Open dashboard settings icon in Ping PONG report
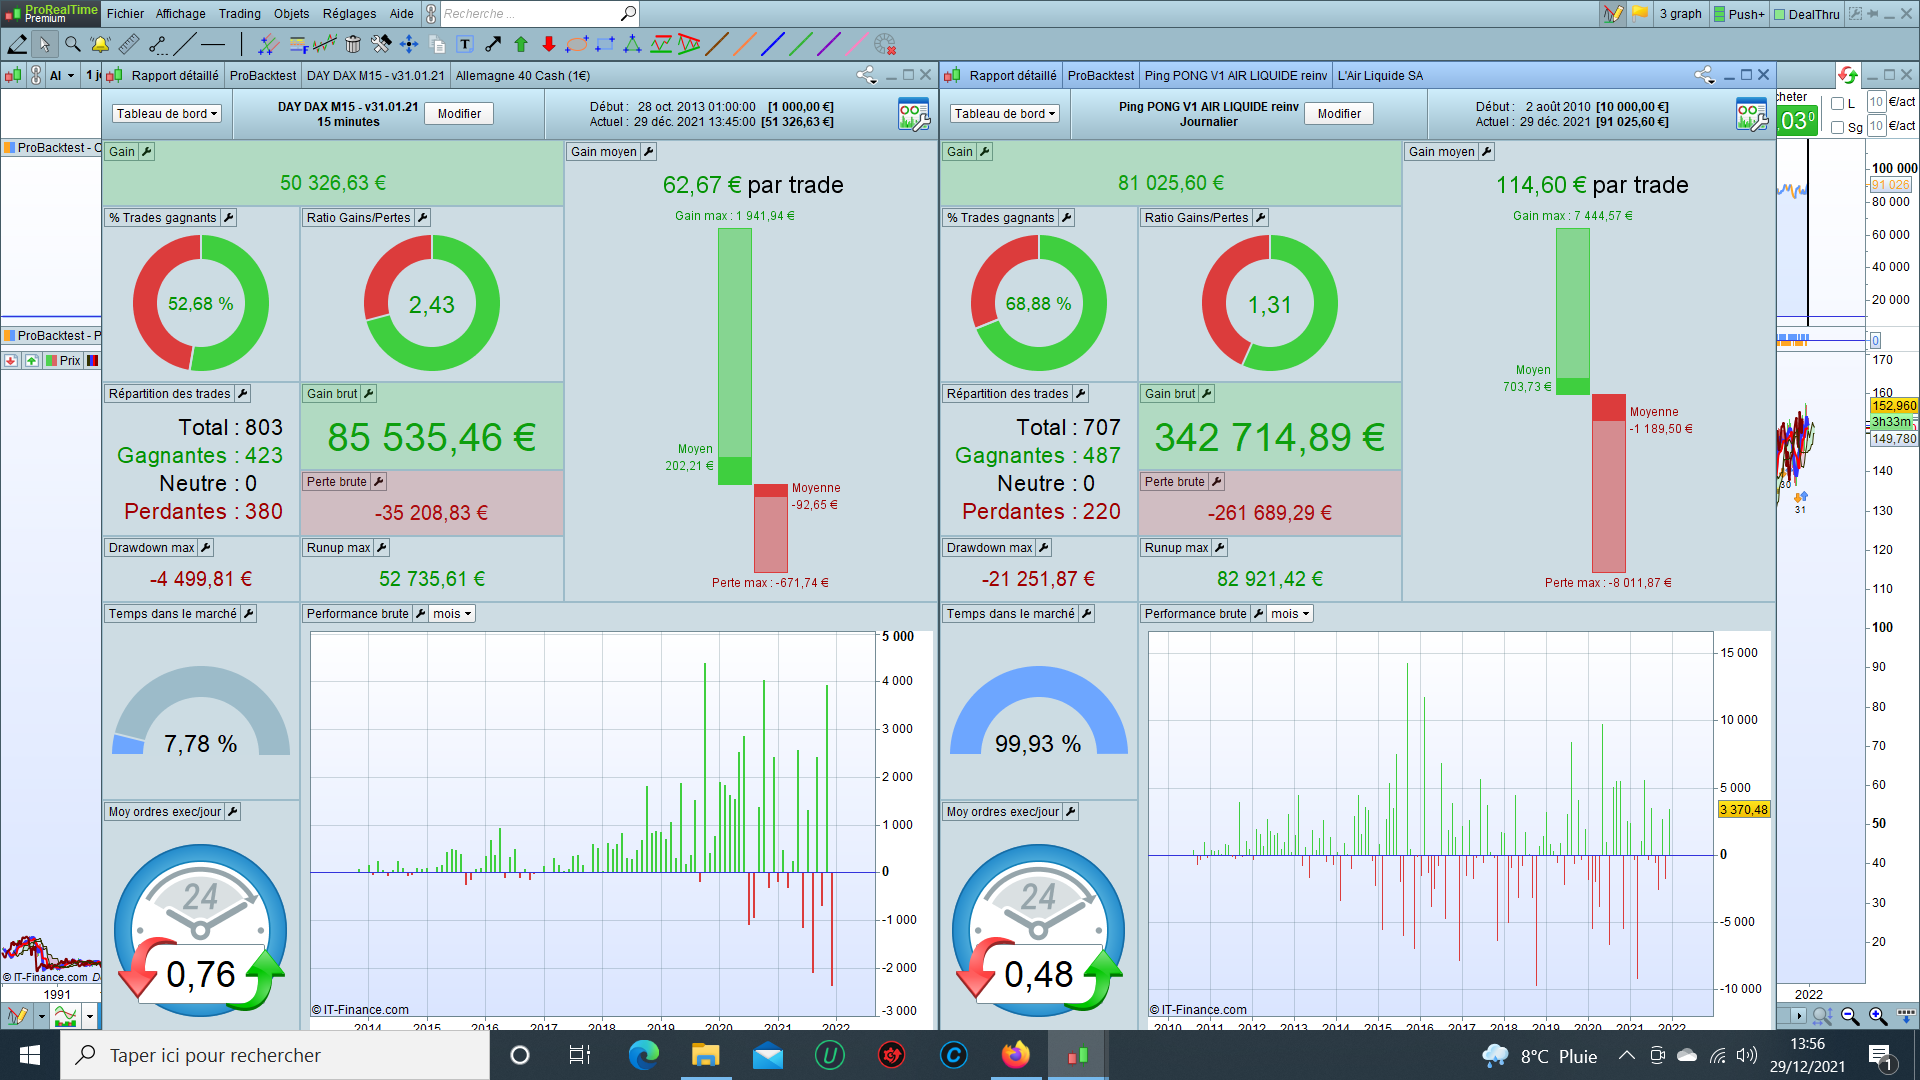The height and width of the screenshot is (1080, 1920). coord(1751,115)
